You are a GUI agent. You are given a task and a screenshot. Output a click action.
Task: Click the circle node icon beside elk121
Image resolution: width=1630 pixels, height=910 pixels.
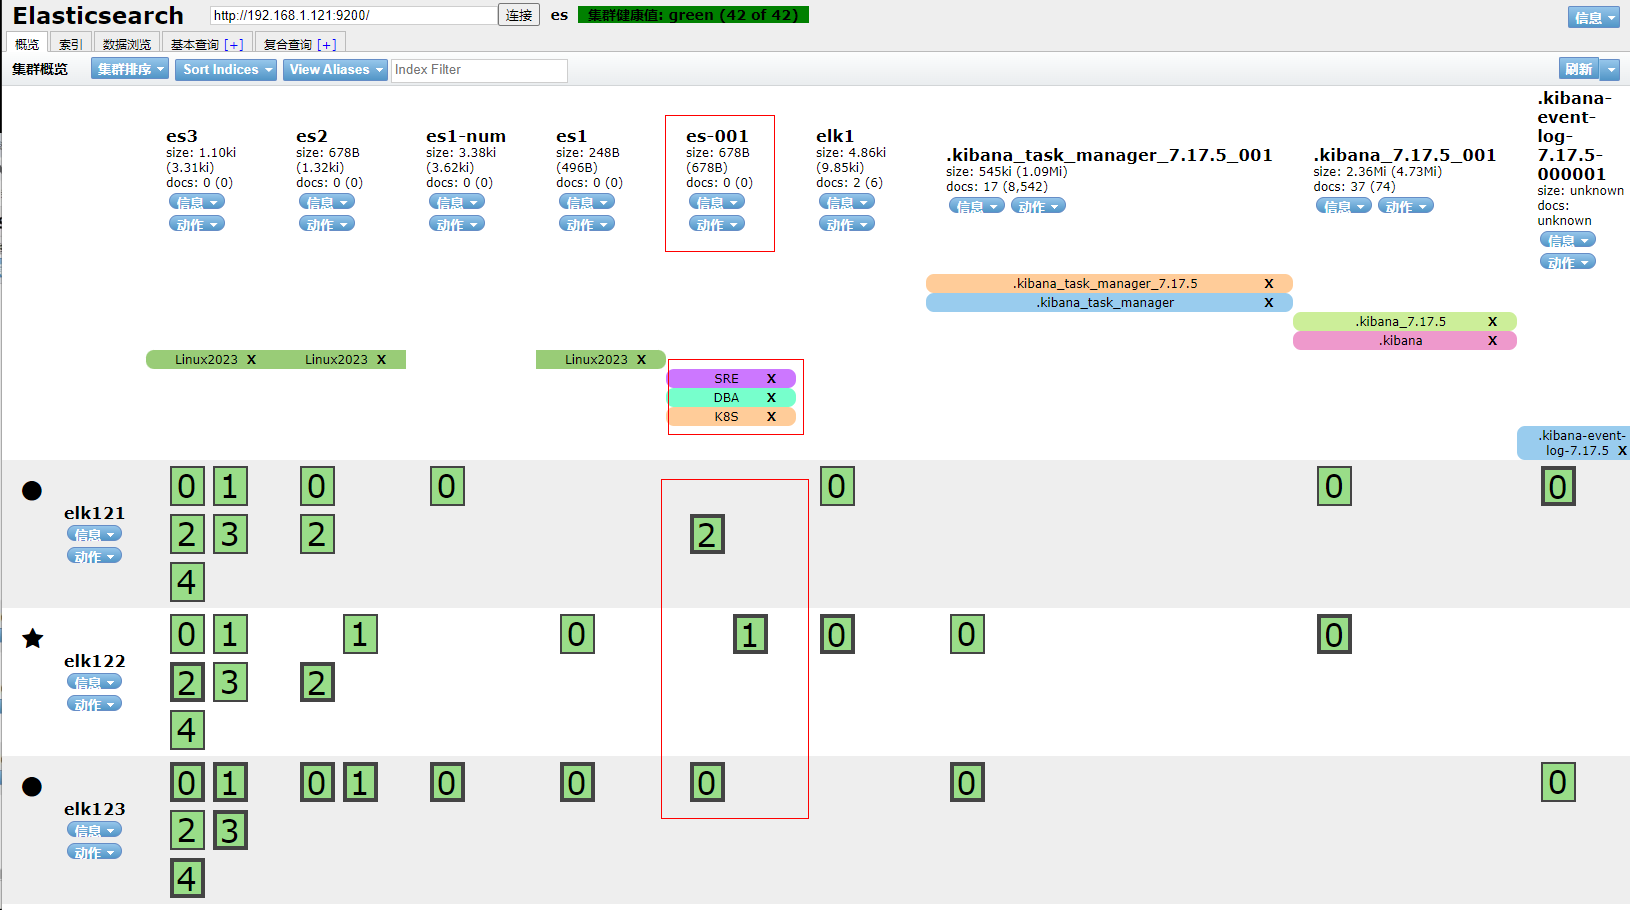click(32, 490)
